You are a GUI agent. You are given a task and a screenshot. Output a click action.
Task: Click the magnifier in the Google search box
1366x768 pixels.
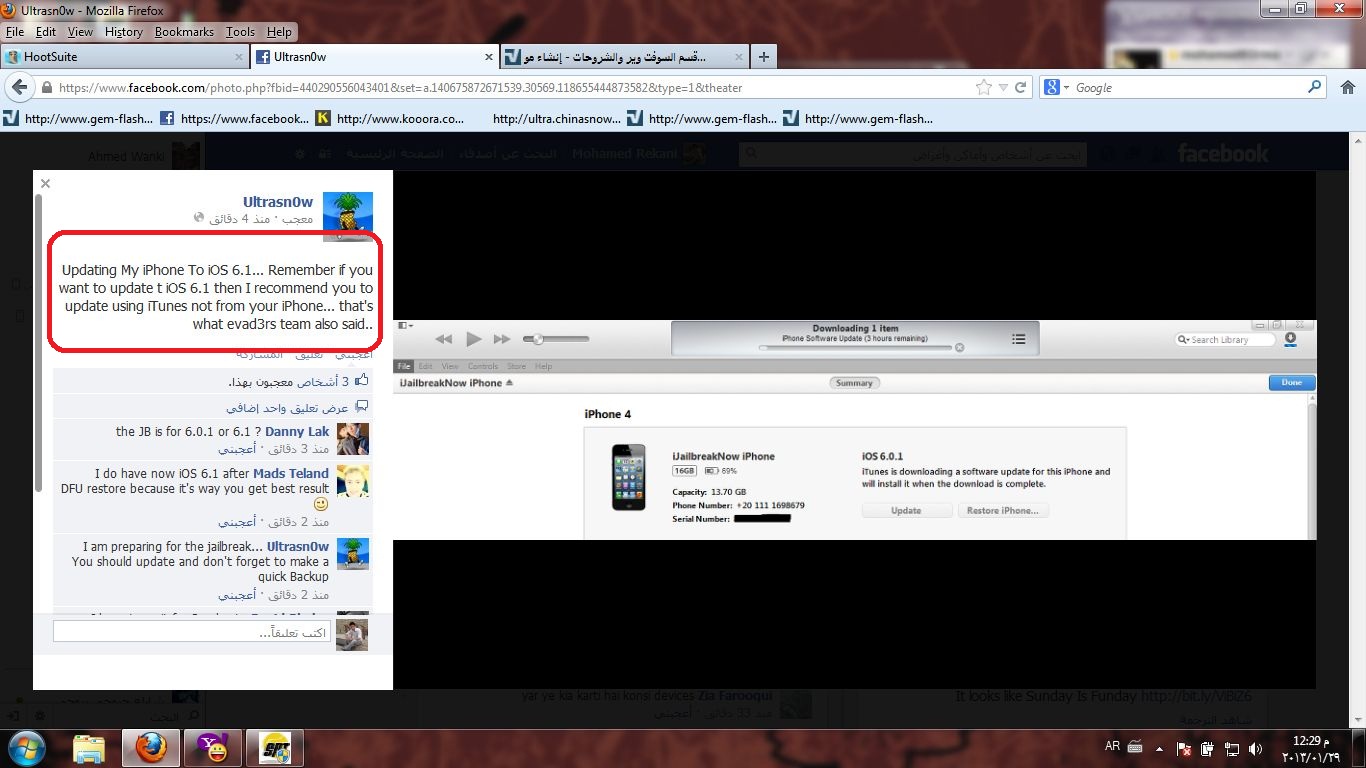tap(1315, 87)
